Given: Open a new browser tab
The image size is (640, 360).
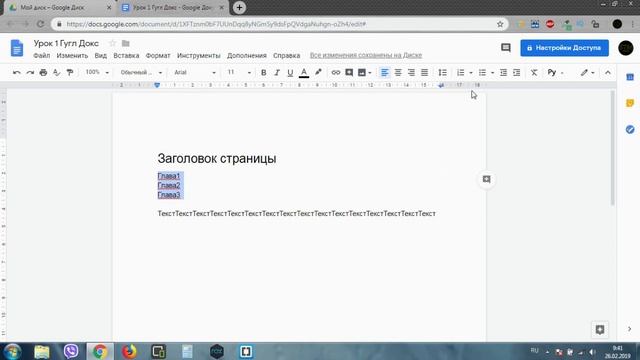Looking at the screenshot, I should click(240, 7).
